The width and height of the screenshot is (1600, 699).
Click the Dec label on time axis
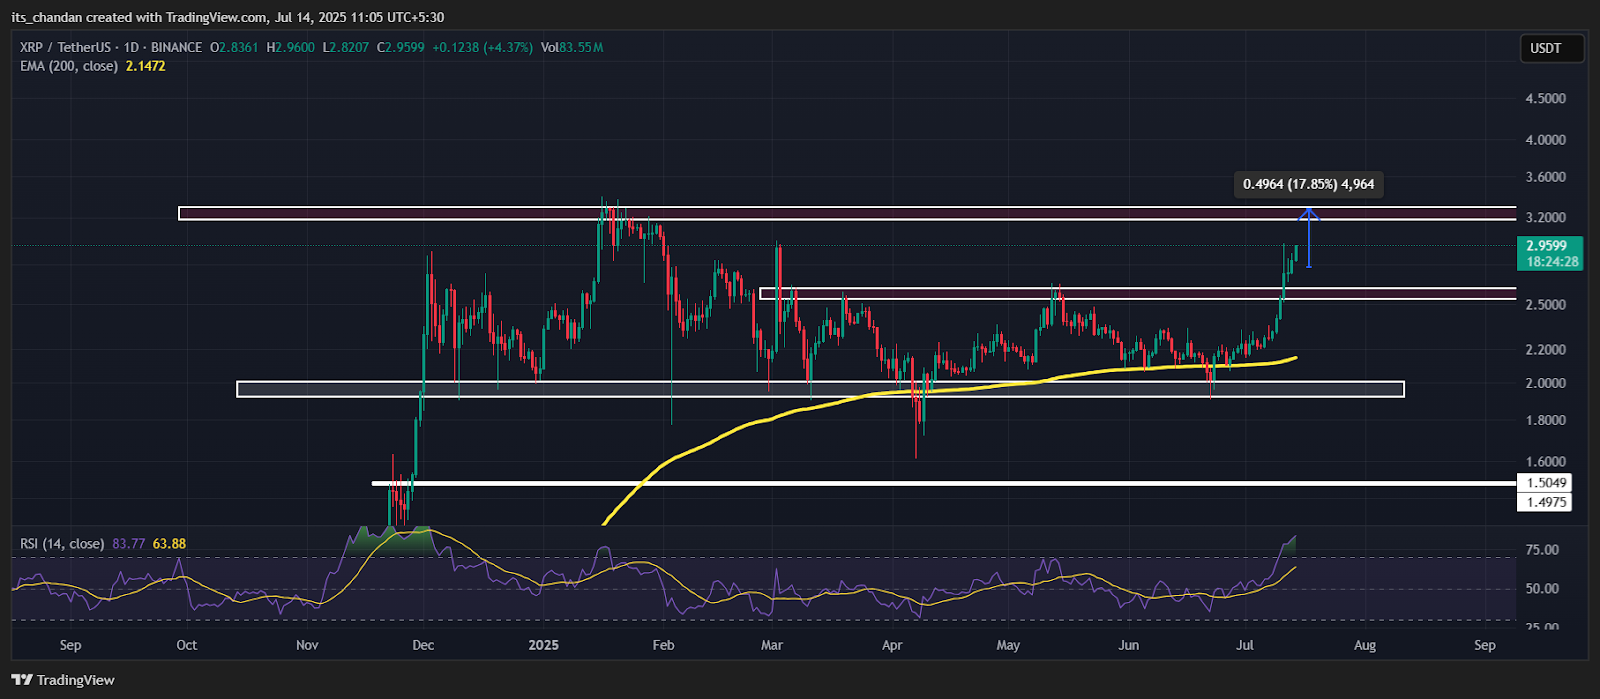point(423,645)
